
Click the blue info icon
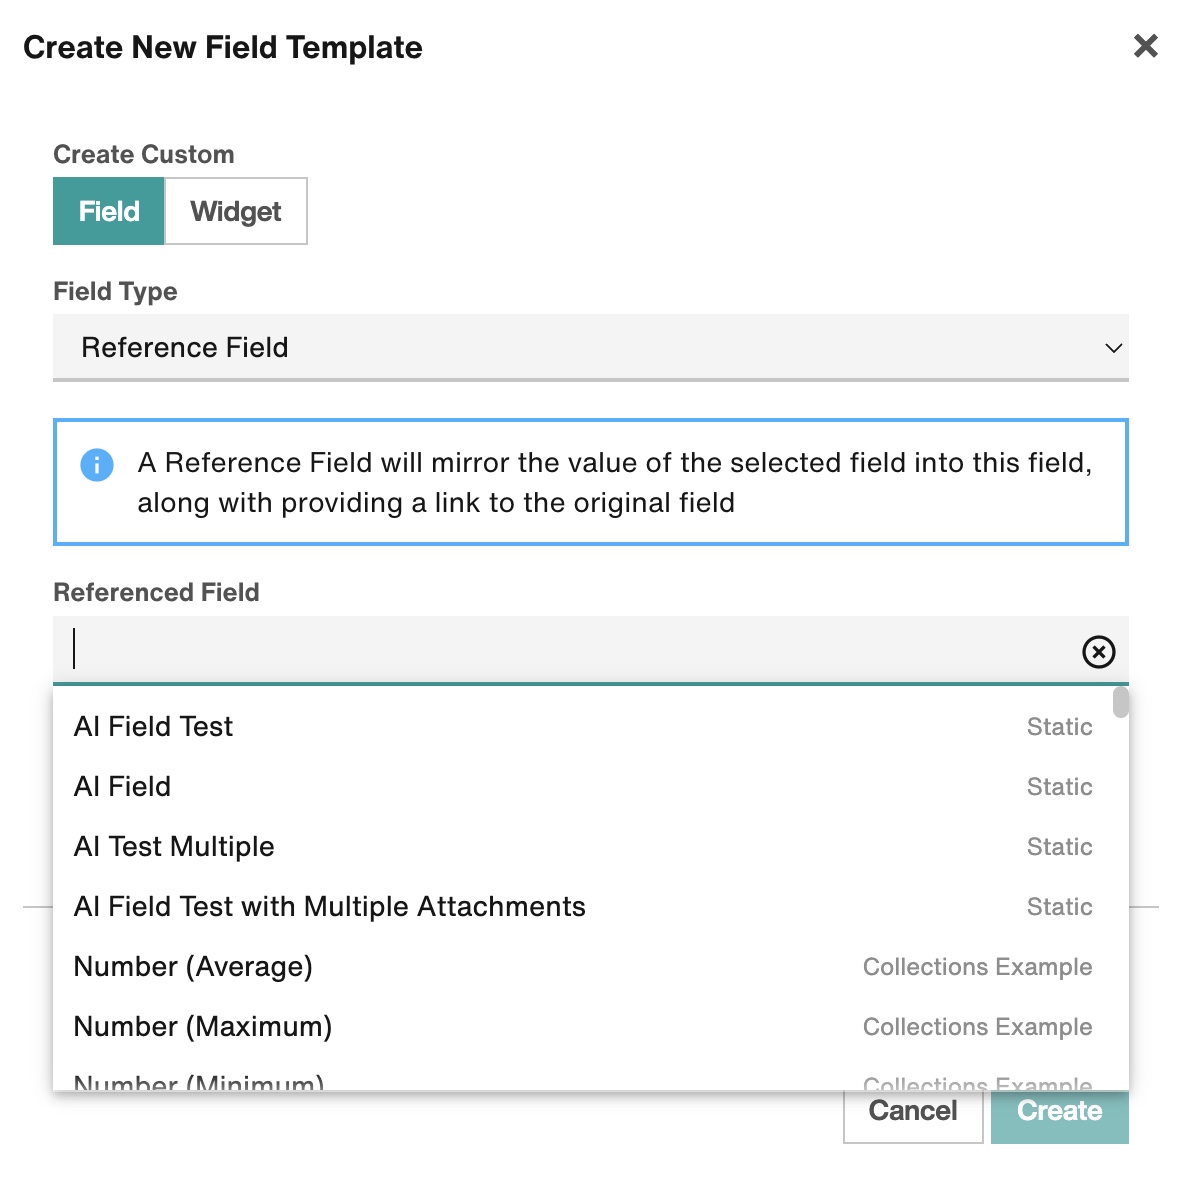pos(96,464)
